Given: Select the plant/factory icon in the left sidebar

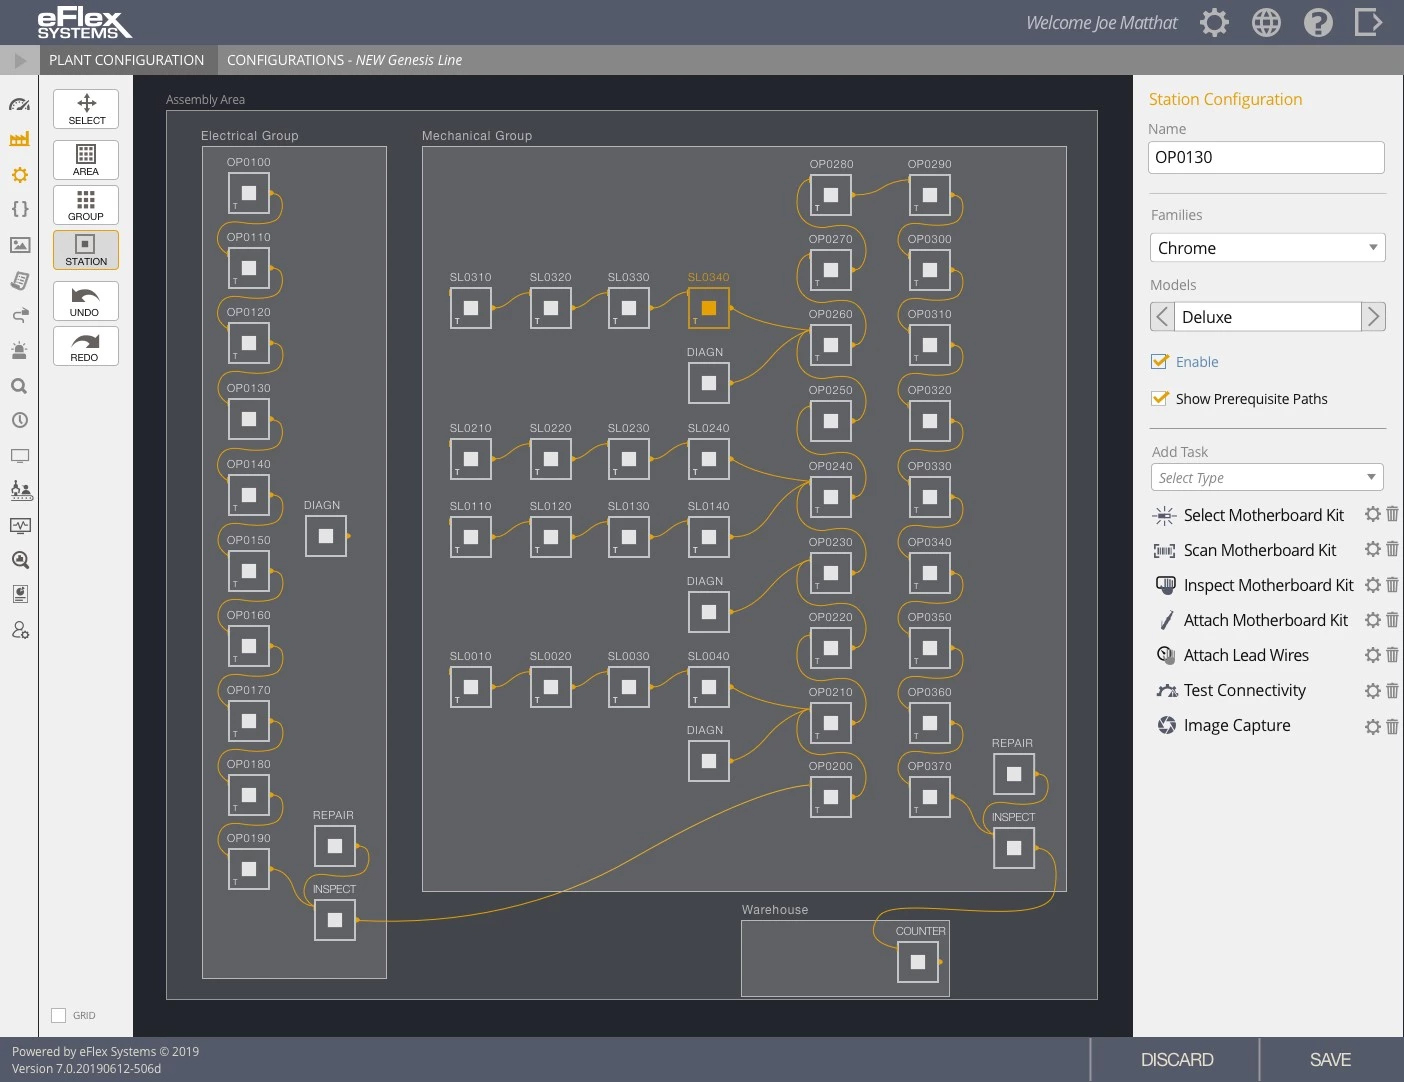Looking at the screenshot, I should click(20, 139).
